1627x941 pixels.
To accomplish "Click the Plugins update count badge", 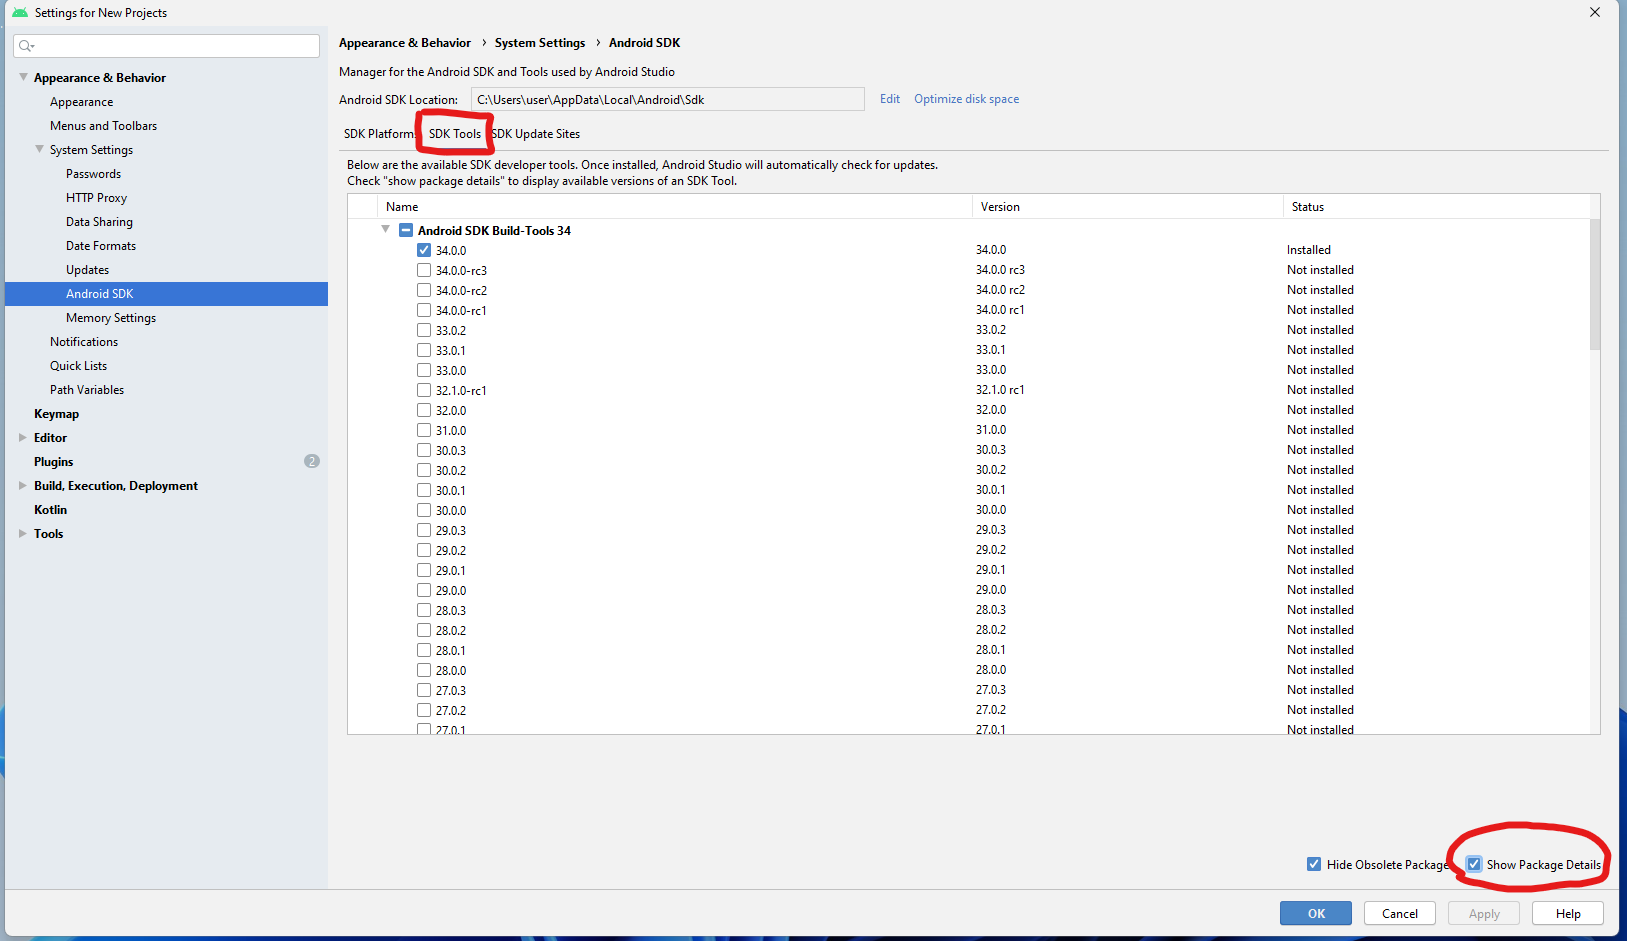I will pos(312,461).
